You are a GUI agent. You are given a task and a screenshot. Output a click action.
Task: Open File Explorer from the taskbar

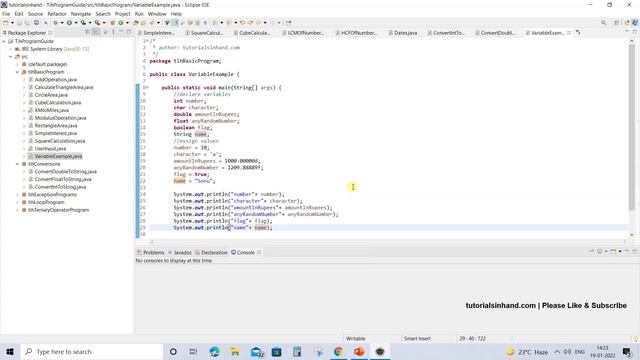[x=235, y=351]
